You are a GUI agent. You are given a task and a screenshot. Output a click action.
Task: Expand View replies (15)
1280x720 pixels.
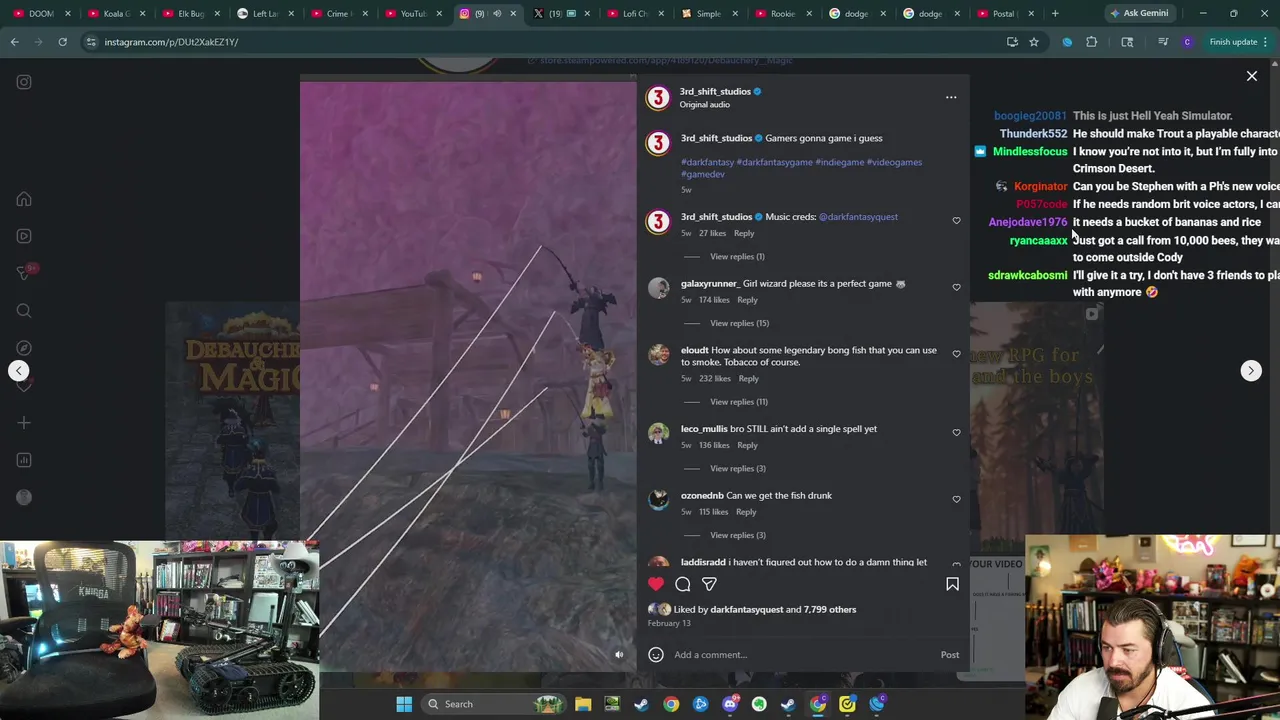coord(739,323)
